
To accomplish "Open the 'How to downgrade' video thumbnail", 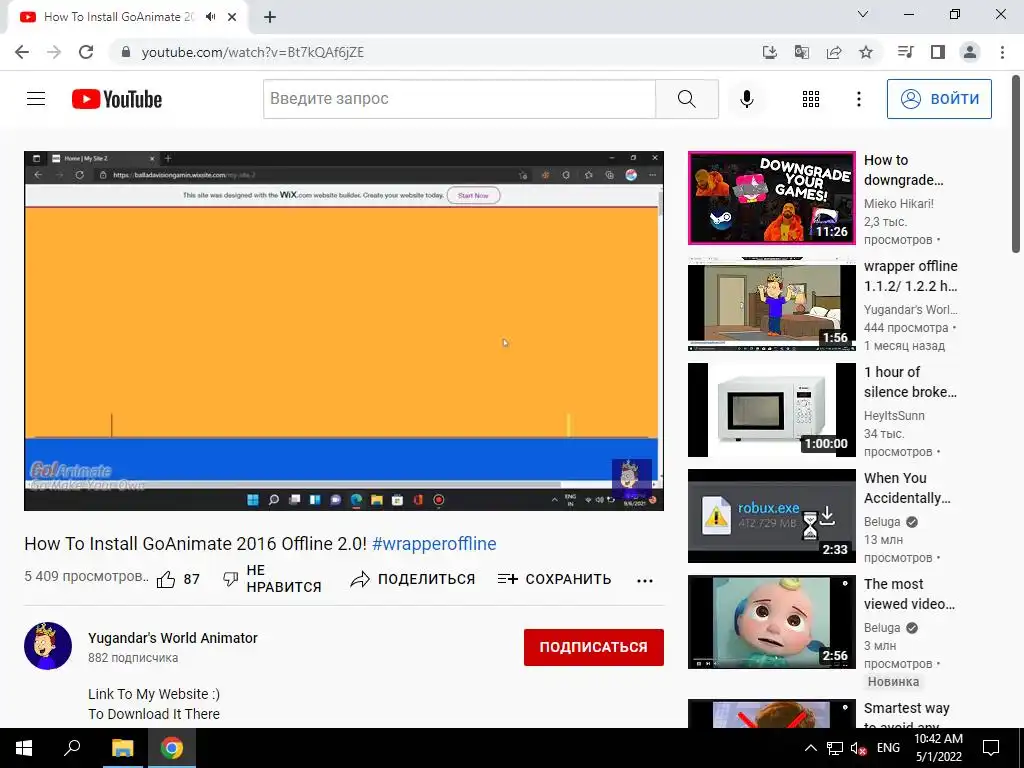I will (x=771, y=198).
